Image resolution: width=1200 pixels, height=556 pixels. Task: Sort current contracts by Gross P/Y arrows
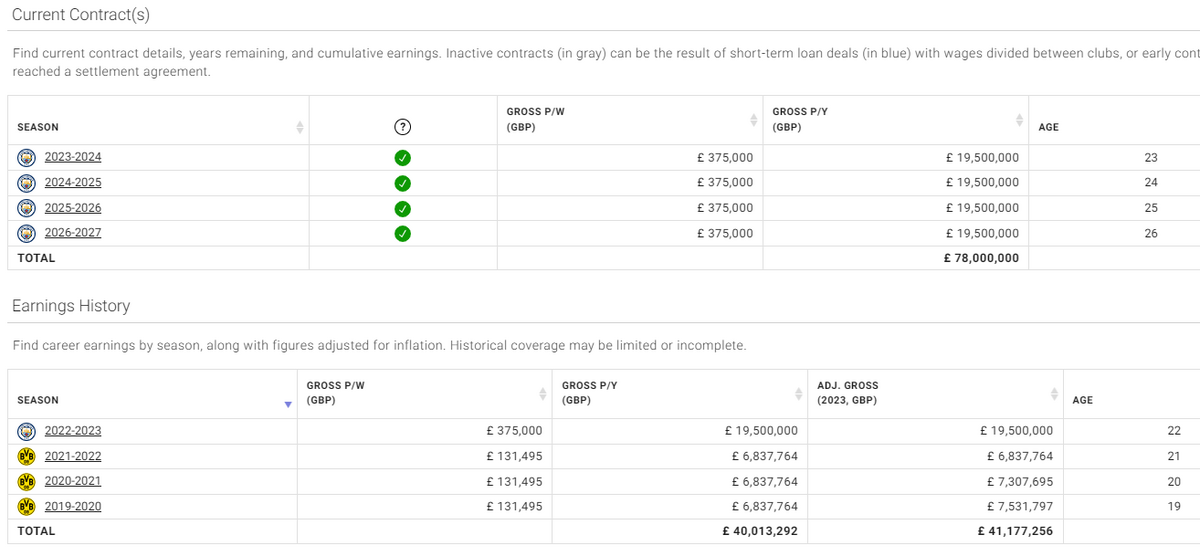click(x=1017, y=119)
